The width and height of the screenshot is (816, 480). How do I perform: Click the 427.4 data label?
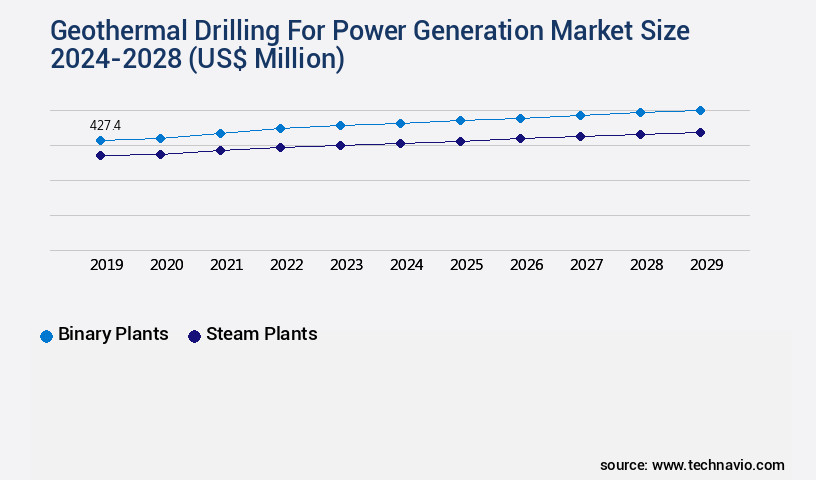click(x=105, y=125)
